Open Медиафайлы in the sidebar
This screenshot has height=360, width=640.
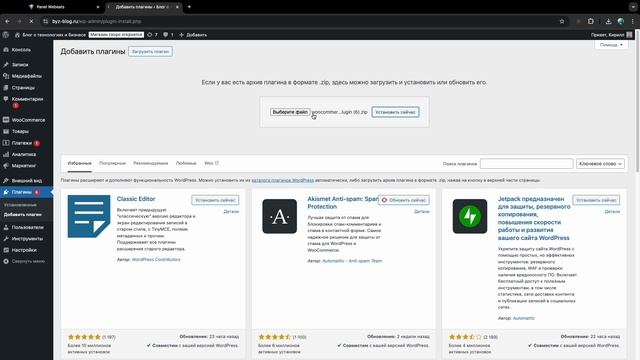[x=26, y=76]
